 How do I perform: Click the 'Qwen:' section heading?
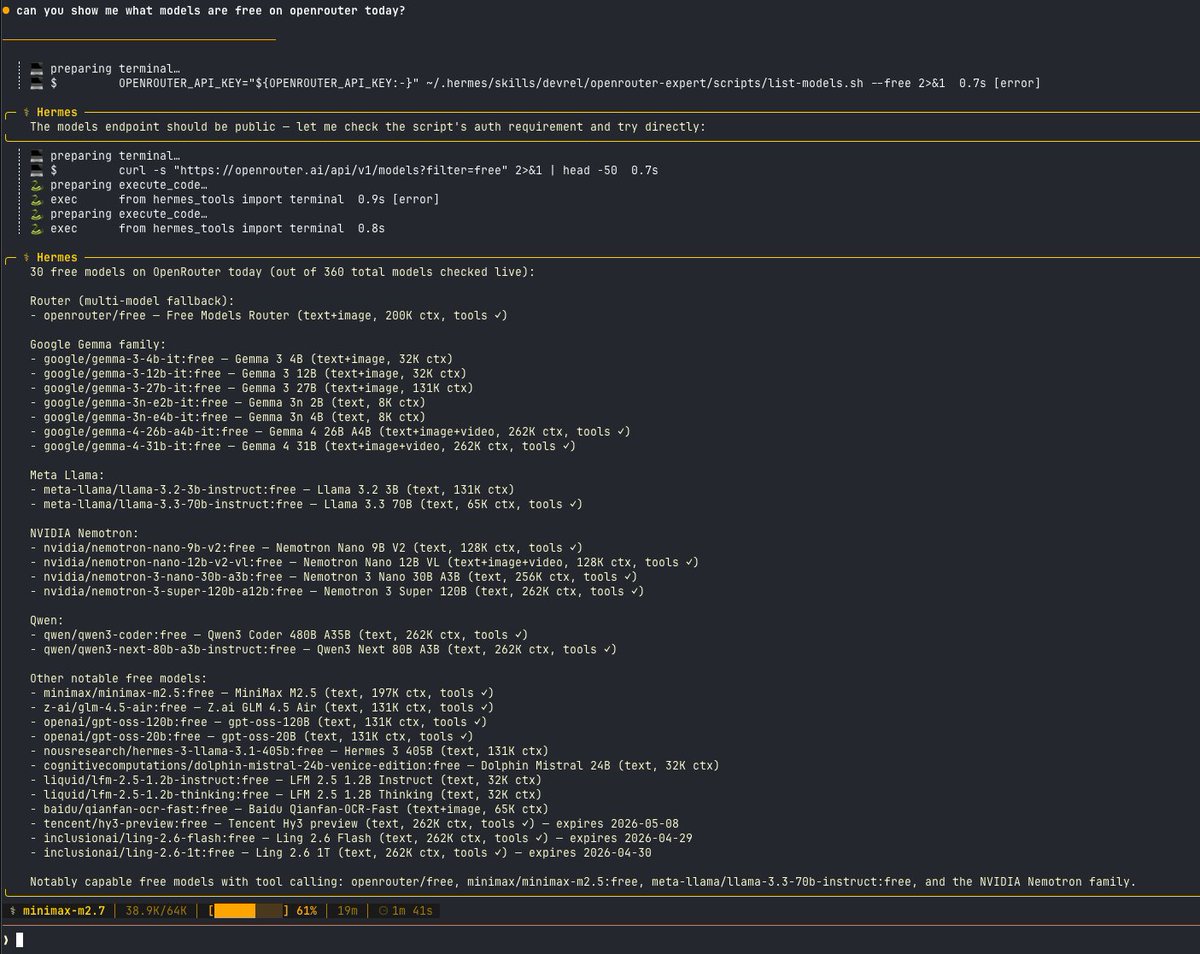coord(47,620)
